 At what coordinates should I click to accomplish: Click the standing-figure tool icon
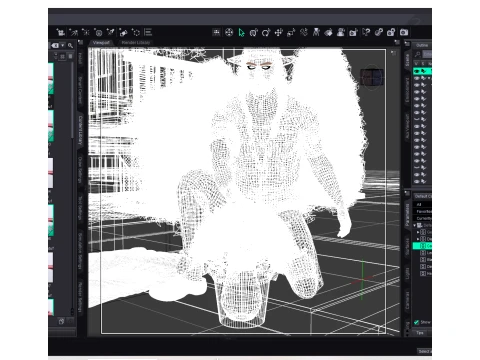pyautogui.click(x=316, y=32)
